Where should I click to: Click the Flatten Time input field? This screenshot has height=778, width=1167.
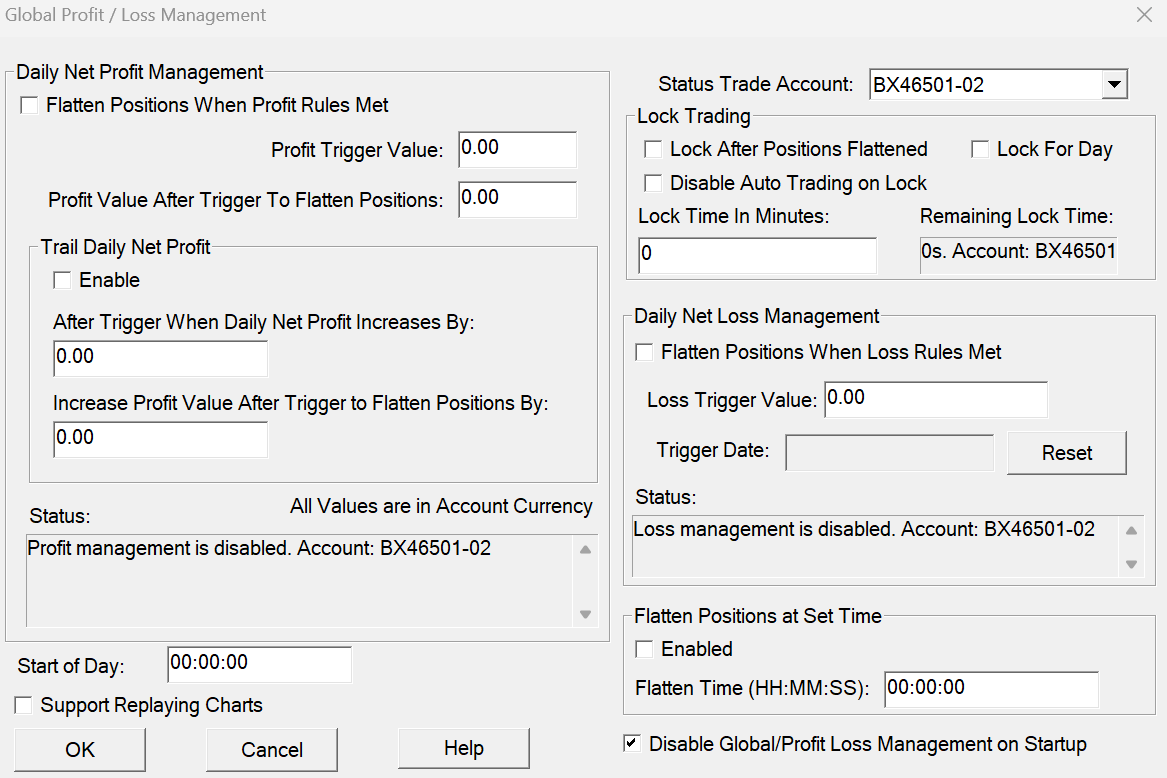[x=990, y=688]
